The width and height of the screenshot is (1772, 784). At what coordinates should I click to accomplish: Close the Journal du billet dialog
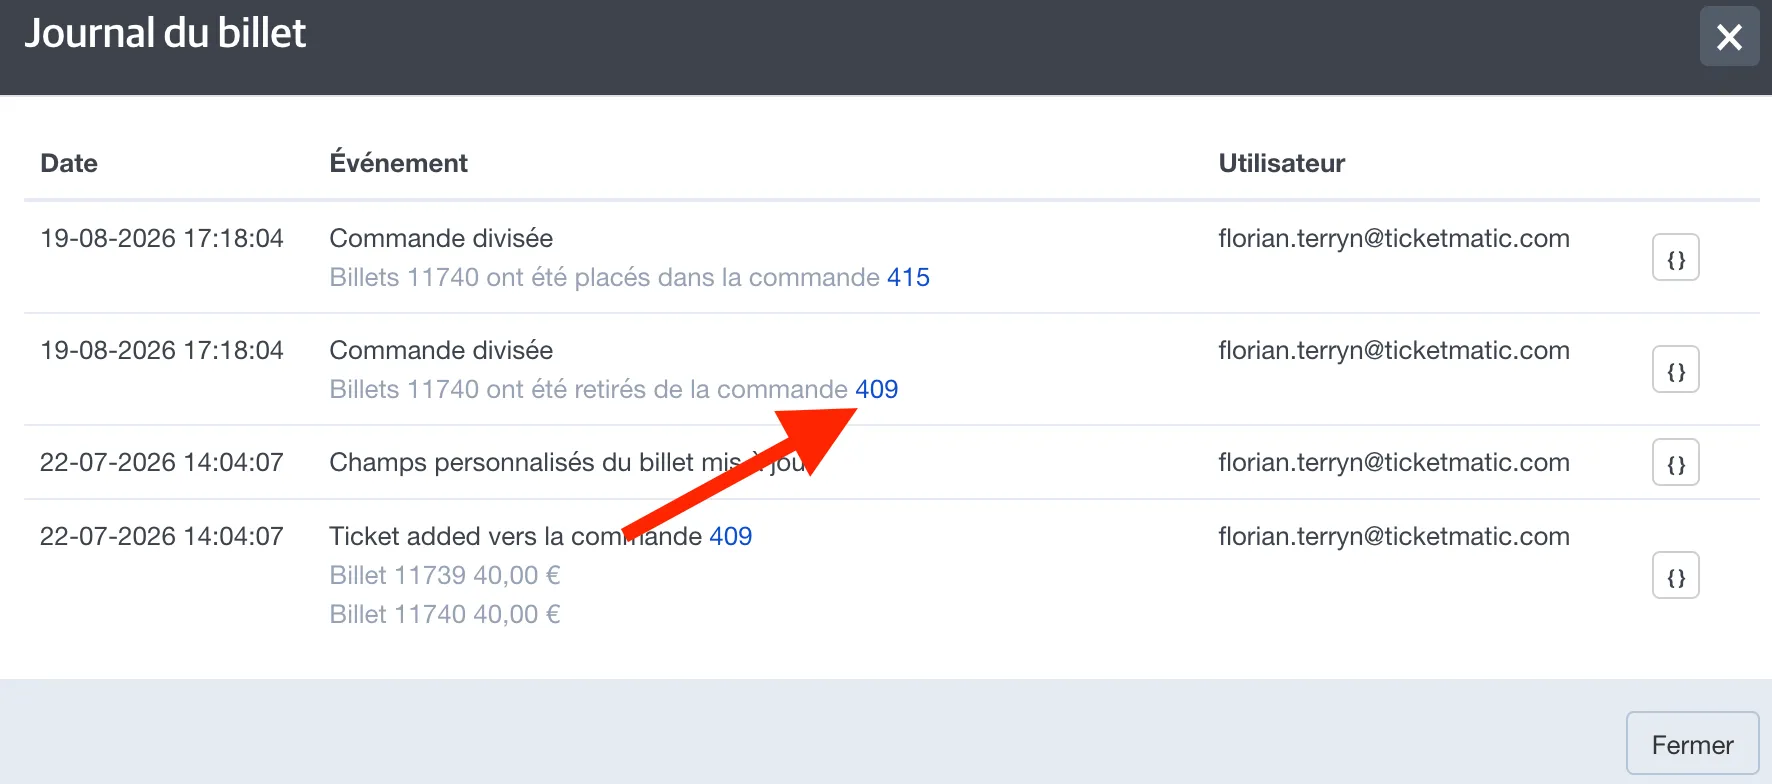point(1729,37)
